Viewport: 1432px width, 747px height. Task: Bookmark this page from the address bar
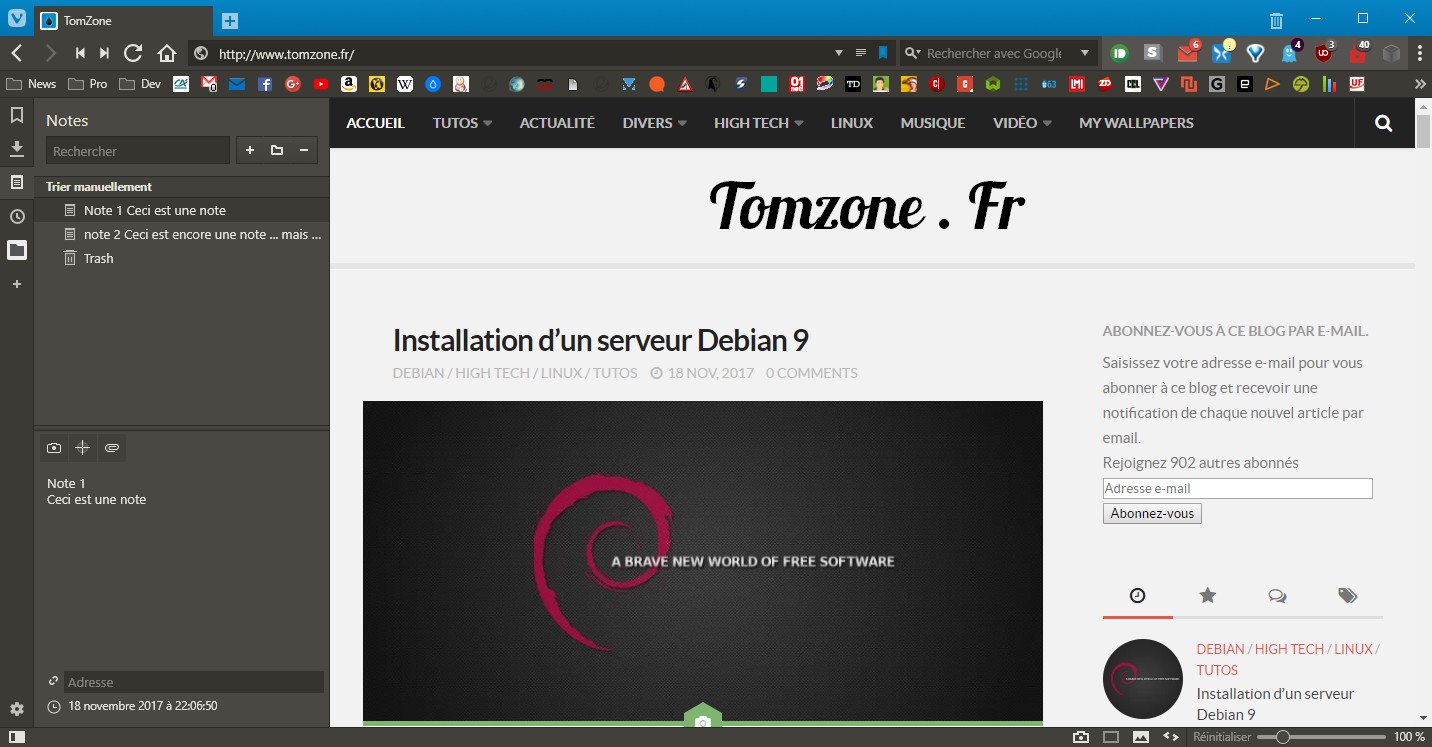click(x=883, y=53)
